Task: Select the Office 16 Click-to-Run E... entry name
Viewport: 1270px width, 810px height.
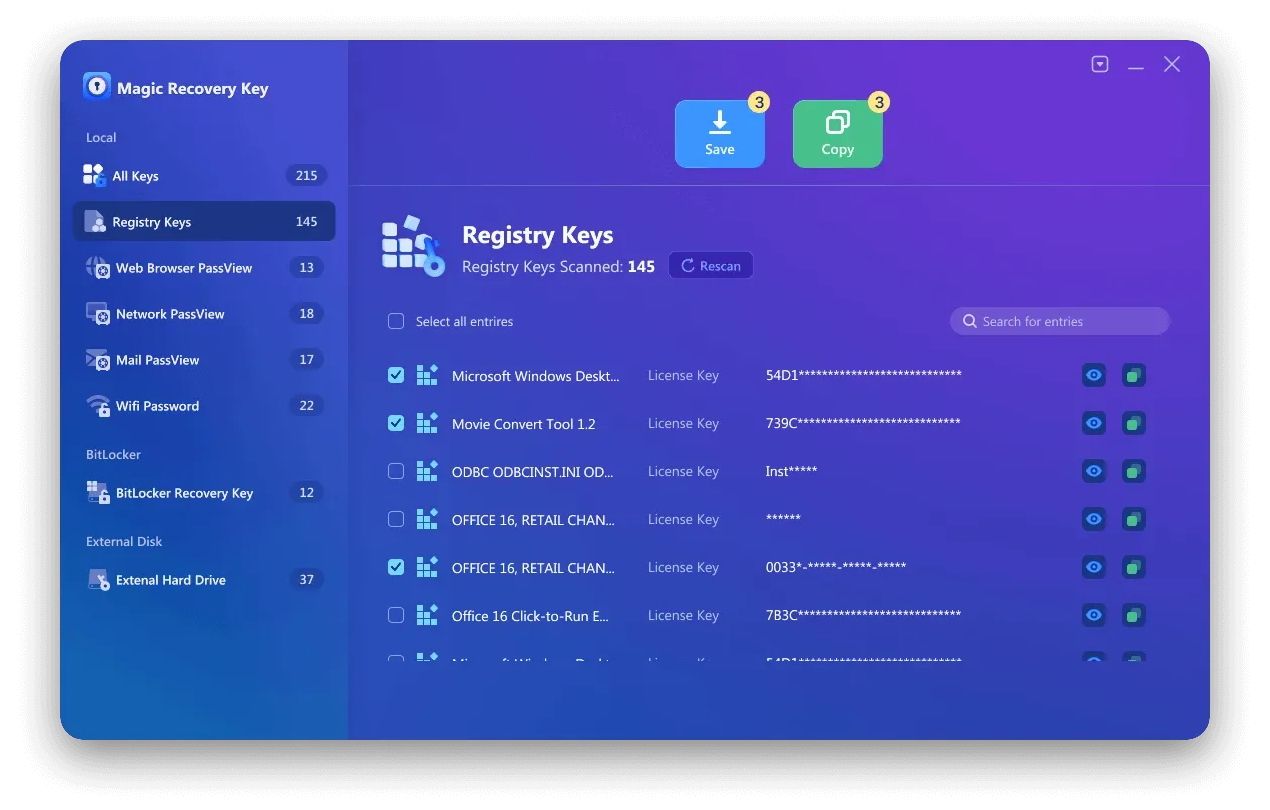Action: (x=530, y=616)
